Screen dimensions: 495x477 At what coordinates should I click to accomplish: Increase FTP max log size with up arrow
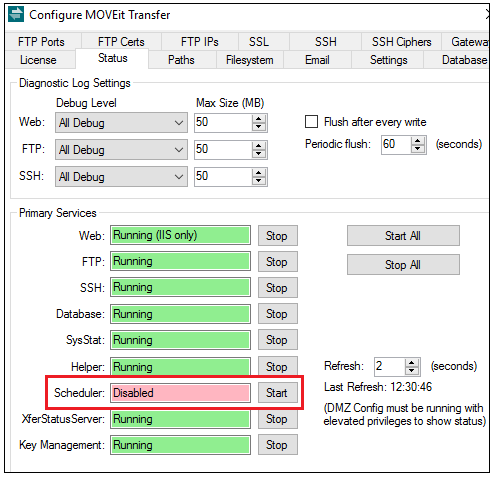[259, 146]
